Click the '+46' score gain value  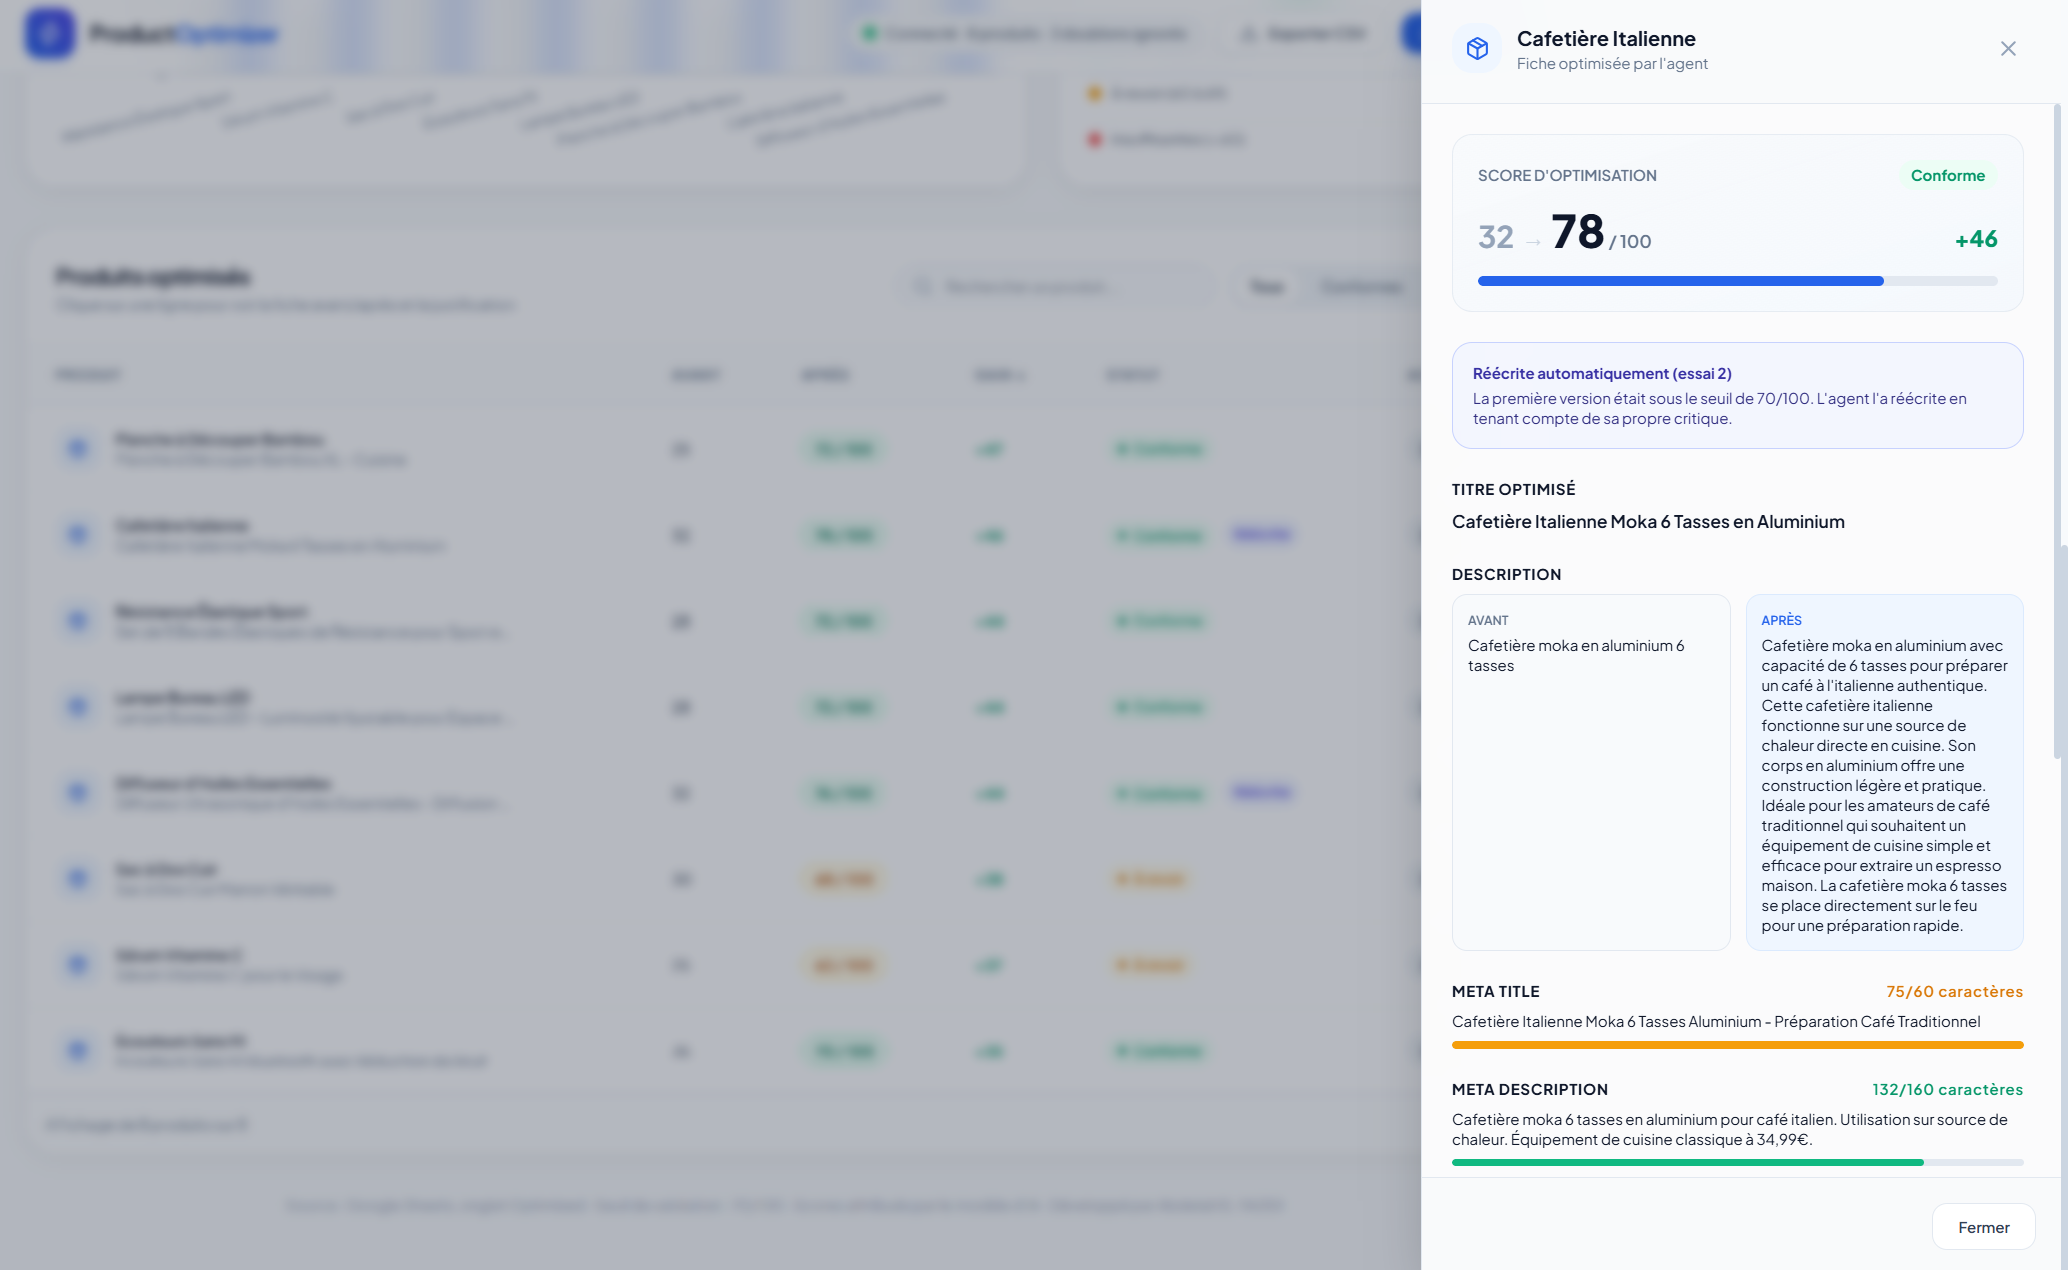point(1976,239)
